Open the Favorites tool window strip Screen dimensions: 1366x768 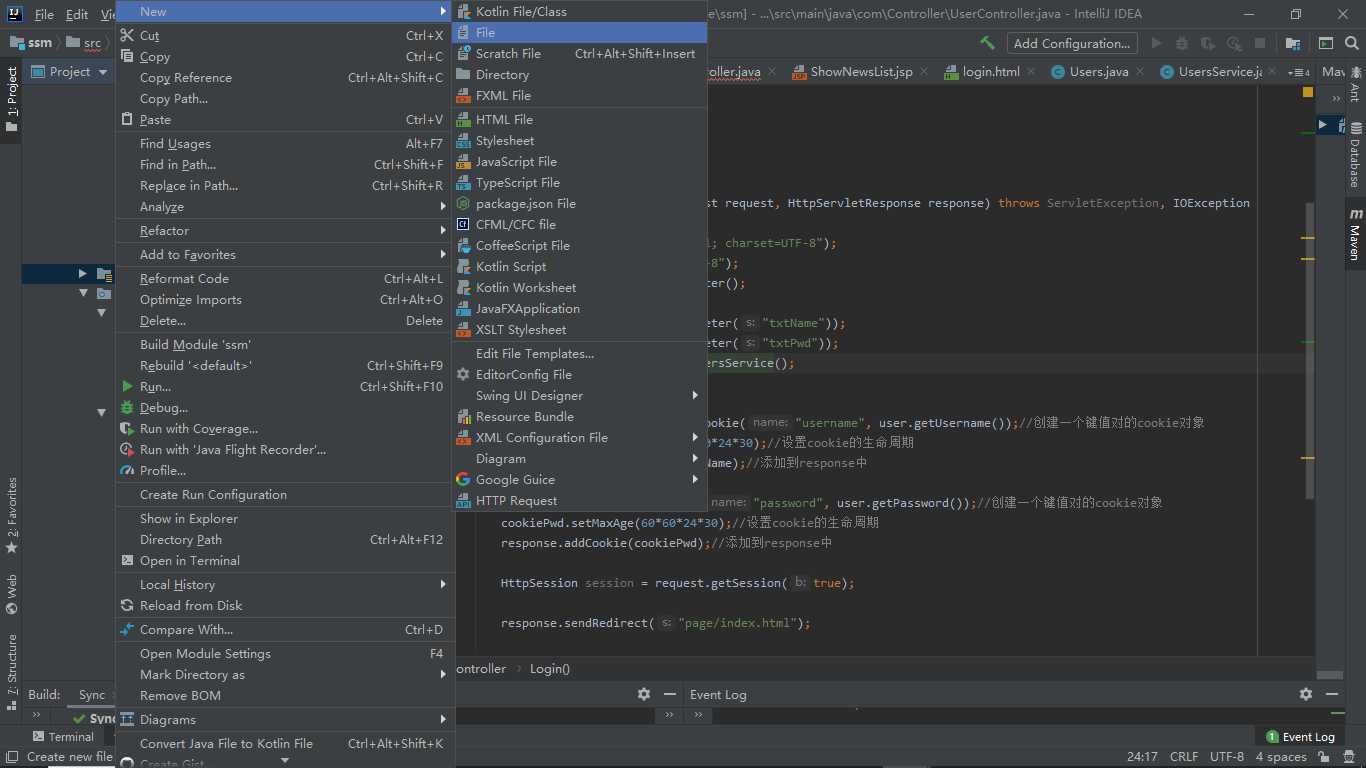(12, 516)
